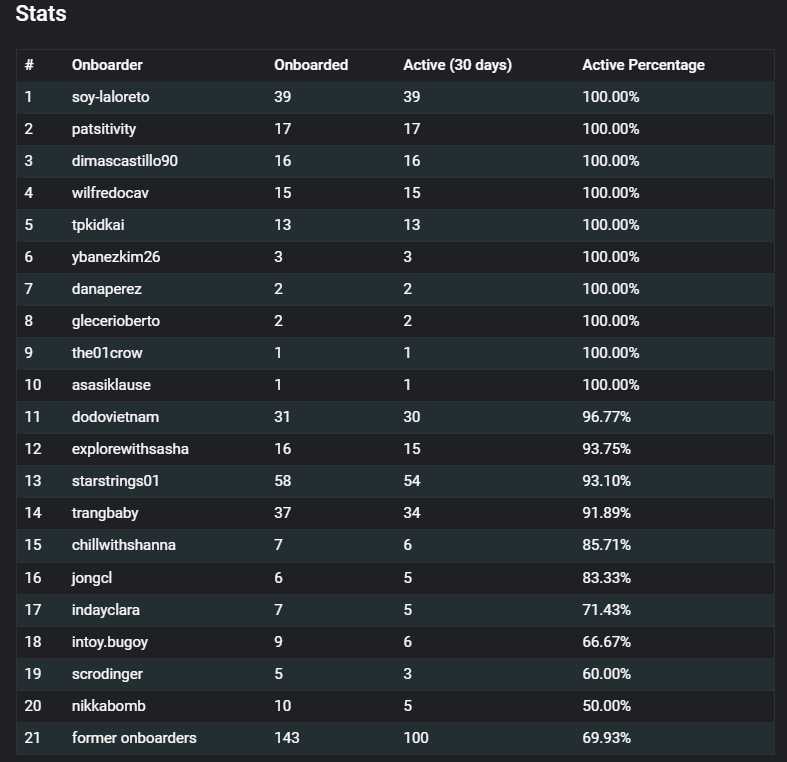787x762 pixels.
Task: Click the Stats heading
Action: pyautogui.click(x=41, y=14)
